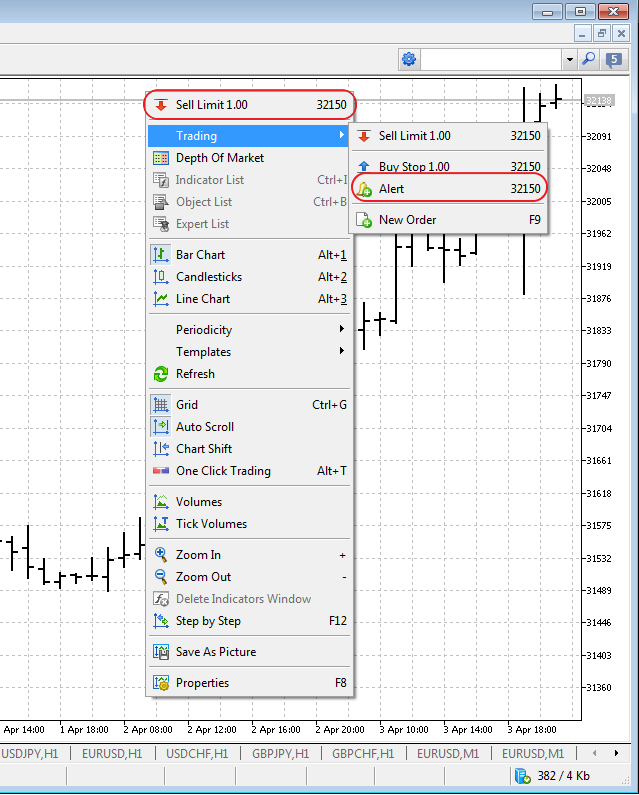
Task: Click the Properties icon
Action: (x=161, y=683)
